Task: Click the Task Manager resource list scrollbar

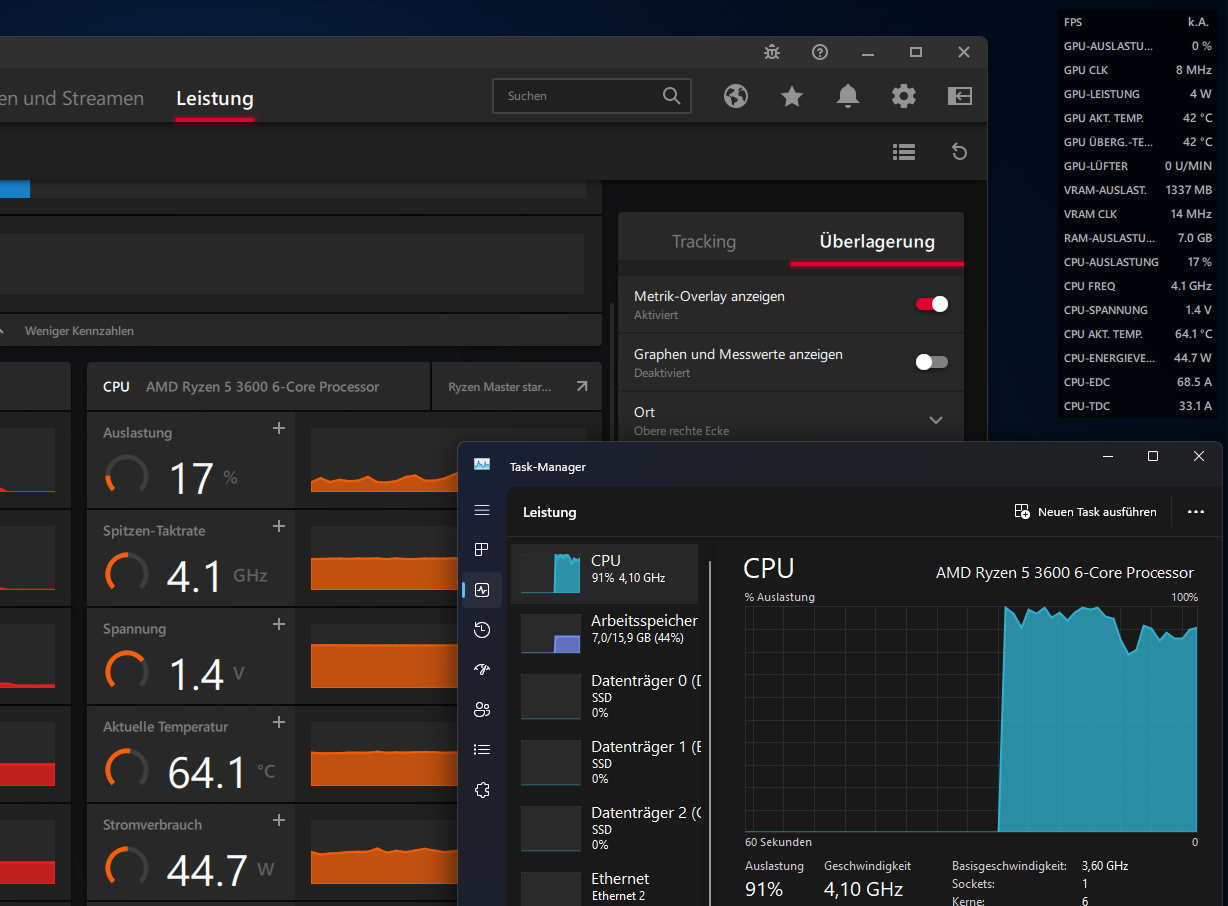Action: pos(710,733)
